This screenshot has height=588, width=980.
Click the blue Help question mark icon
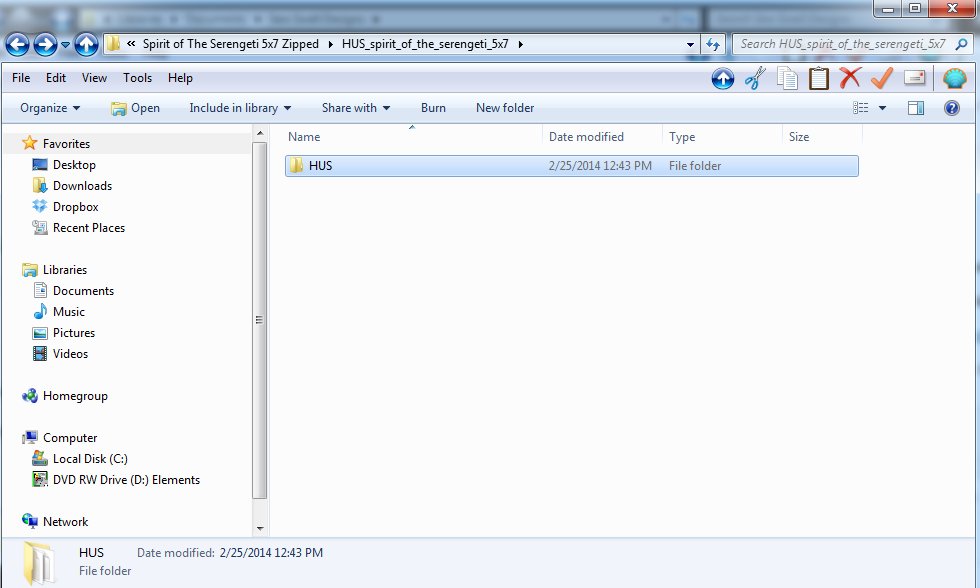click(x=951, y=108)
